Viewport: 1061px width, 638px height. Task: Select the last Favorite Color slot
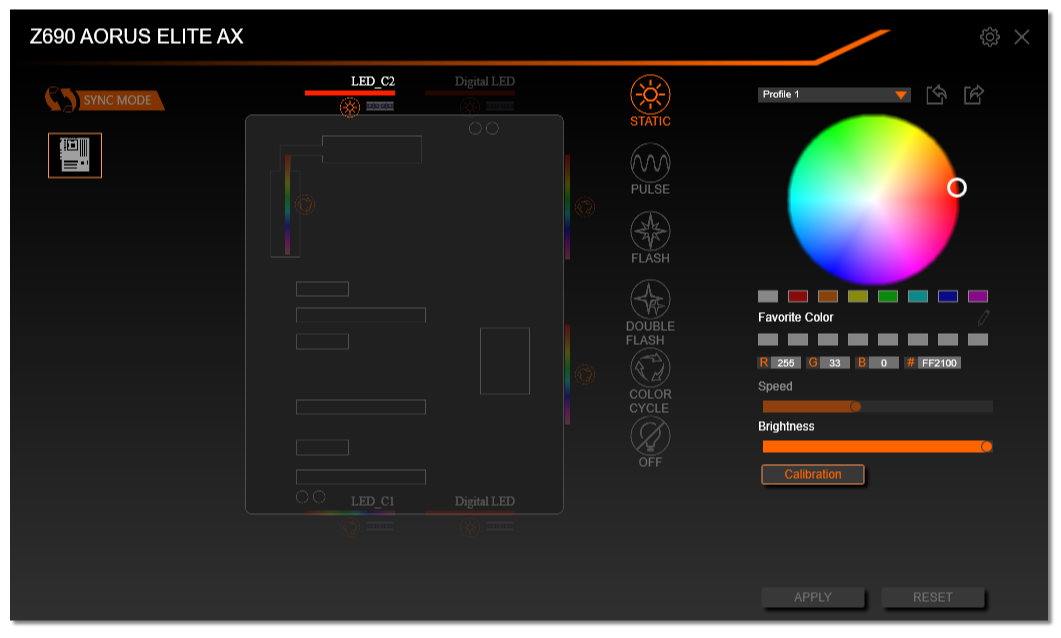point(978,339)
